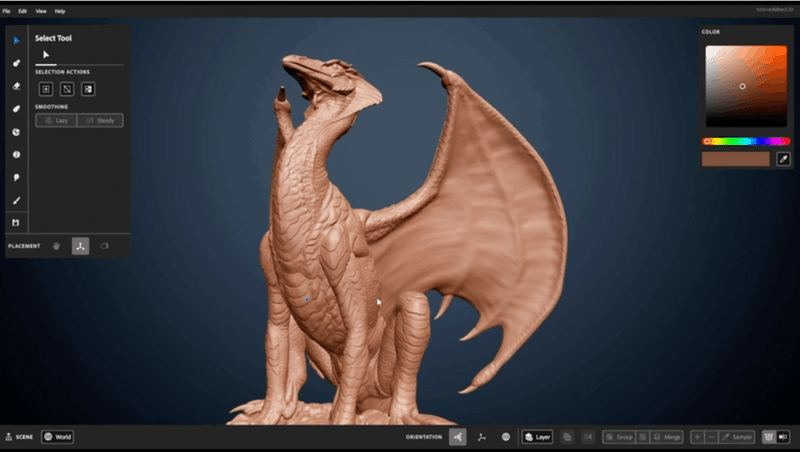The image size is (800, 452).
Task: Click the rainbow hue slider
Action: point(746,141)
